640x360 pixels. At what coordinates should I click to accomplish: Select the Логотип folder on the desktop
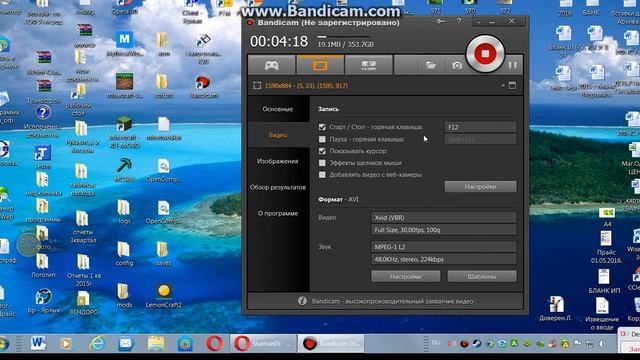click(x=43, y=265)
